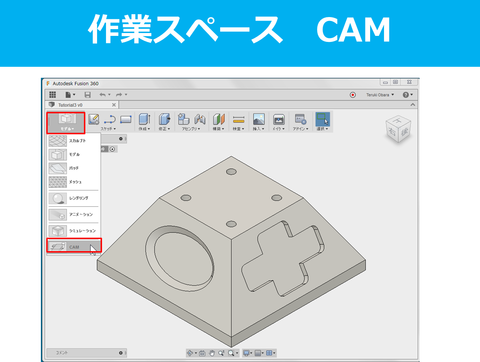Choose CAM workspace from menu
Viewport: 480px width, 362px height.
pyautogui.click(x=74, y=247)
